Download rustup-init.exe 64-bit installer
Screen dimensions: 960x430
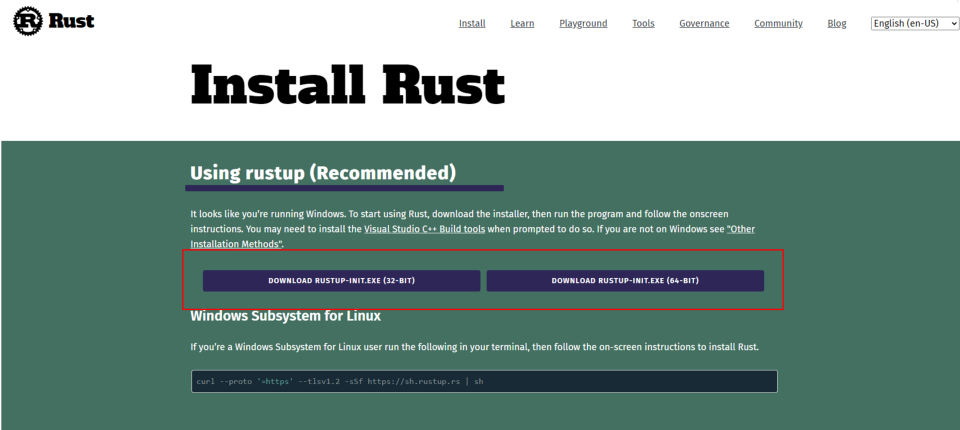click(x=625, y=281)
